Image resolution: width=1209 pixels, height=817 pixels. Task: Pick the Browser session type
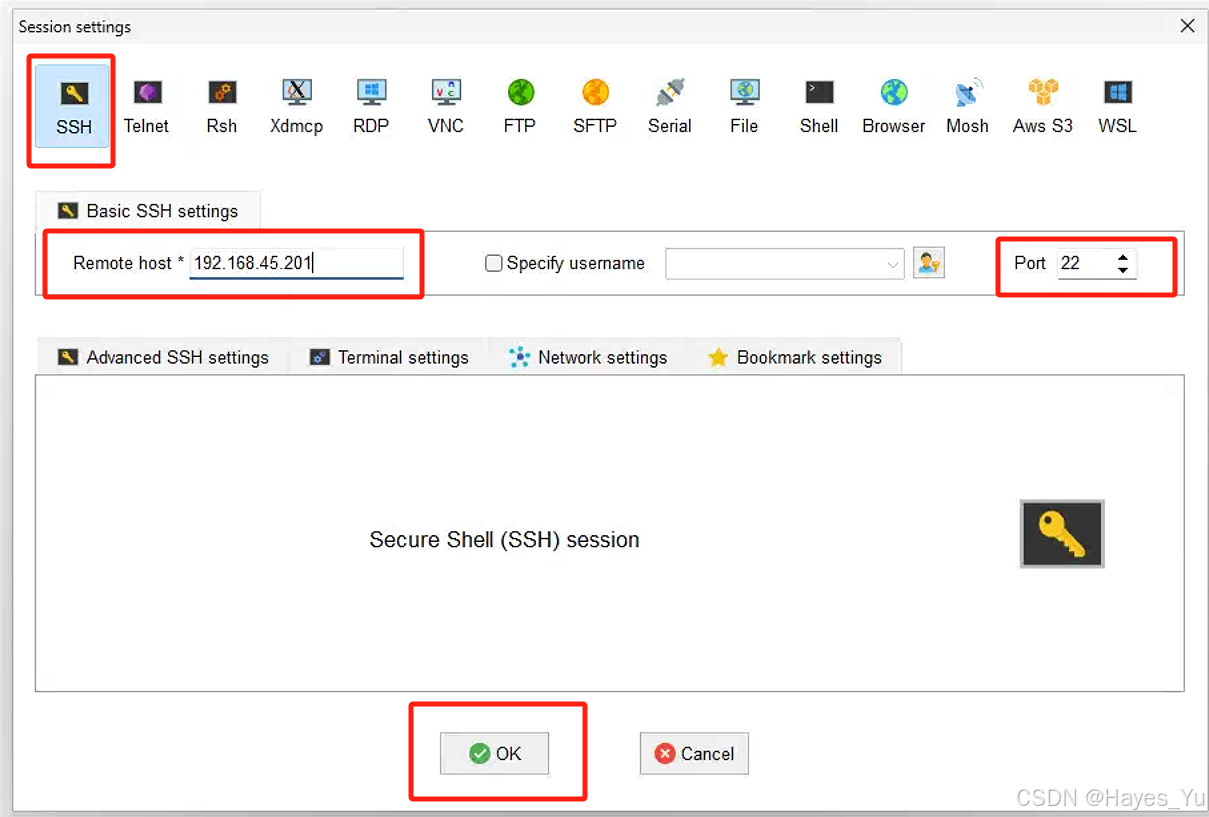point(894,107)
